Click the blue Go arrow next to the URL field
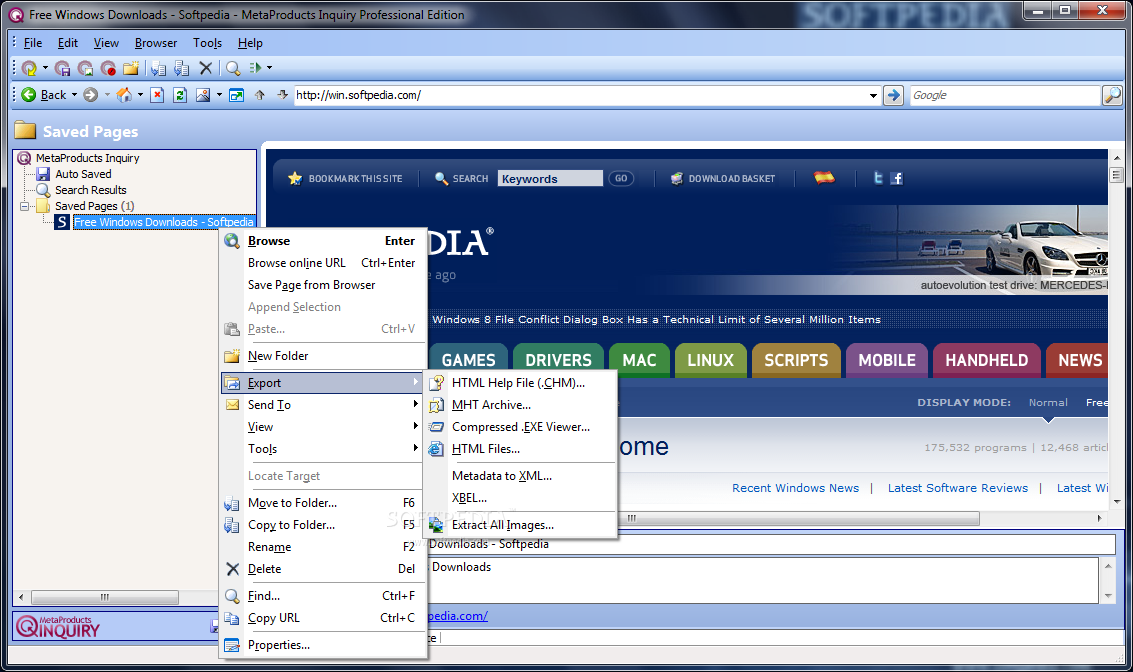 894,95
